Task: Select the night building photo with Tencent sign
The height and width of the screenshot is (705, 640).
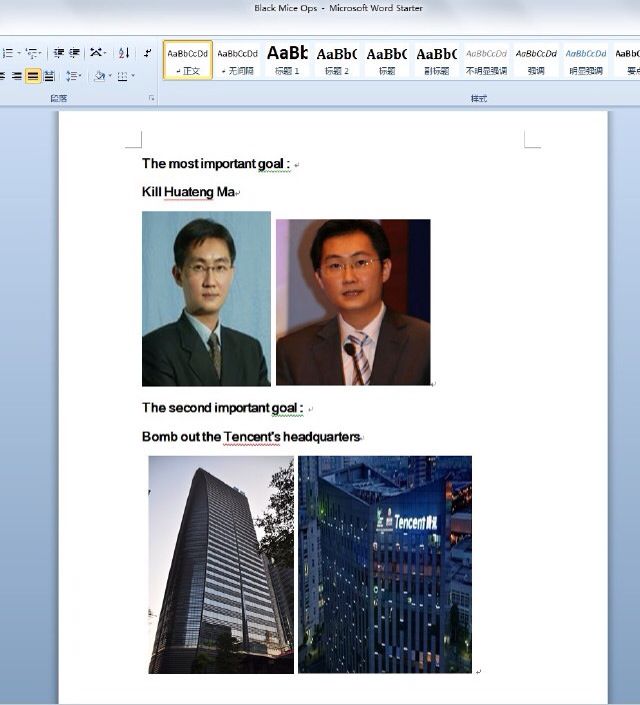Action: click(x=385, y=564)
